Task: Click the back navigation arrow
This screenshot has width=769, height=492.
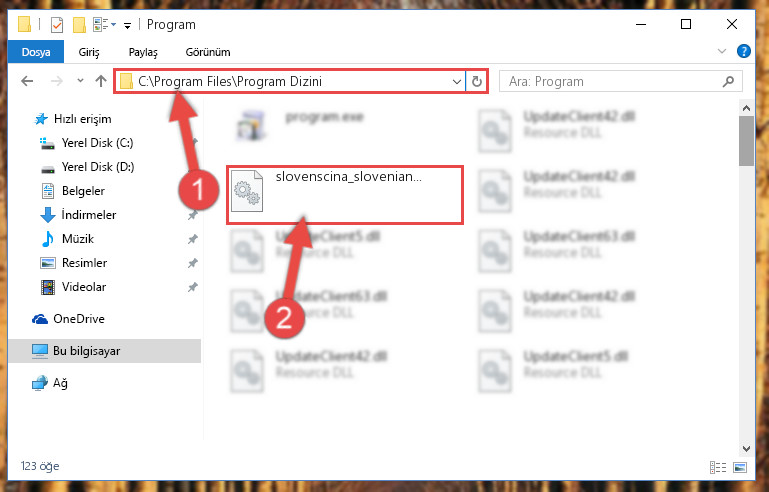Action: coord(27,81)
